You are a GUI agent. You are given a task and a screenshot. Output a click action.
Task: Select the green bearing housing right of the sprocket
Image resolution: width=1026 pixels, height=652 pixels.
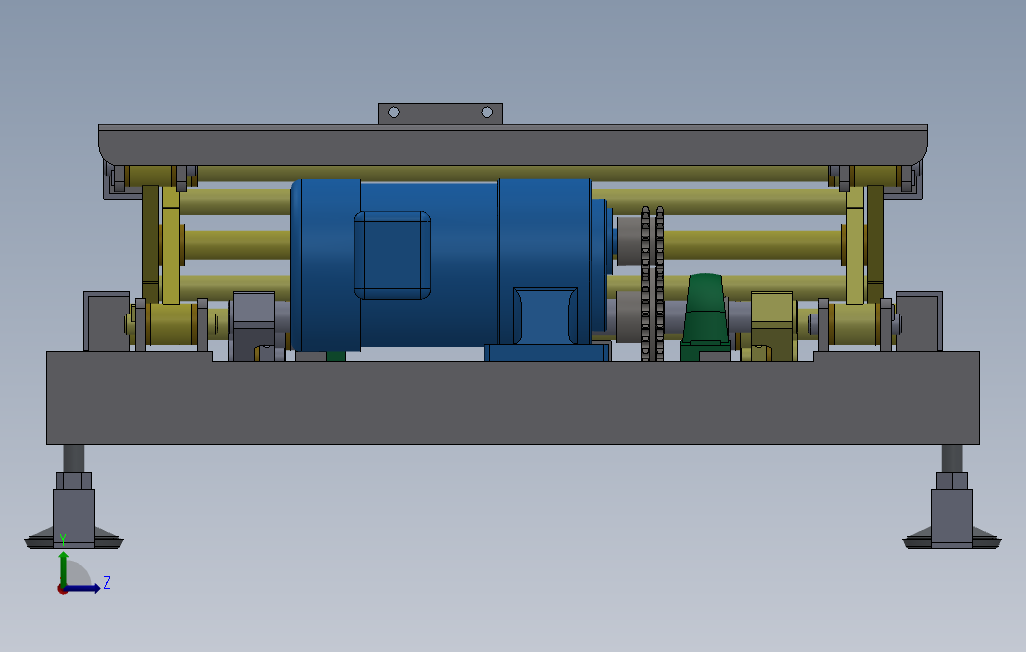pyautogui.click(x=705, y=317)
